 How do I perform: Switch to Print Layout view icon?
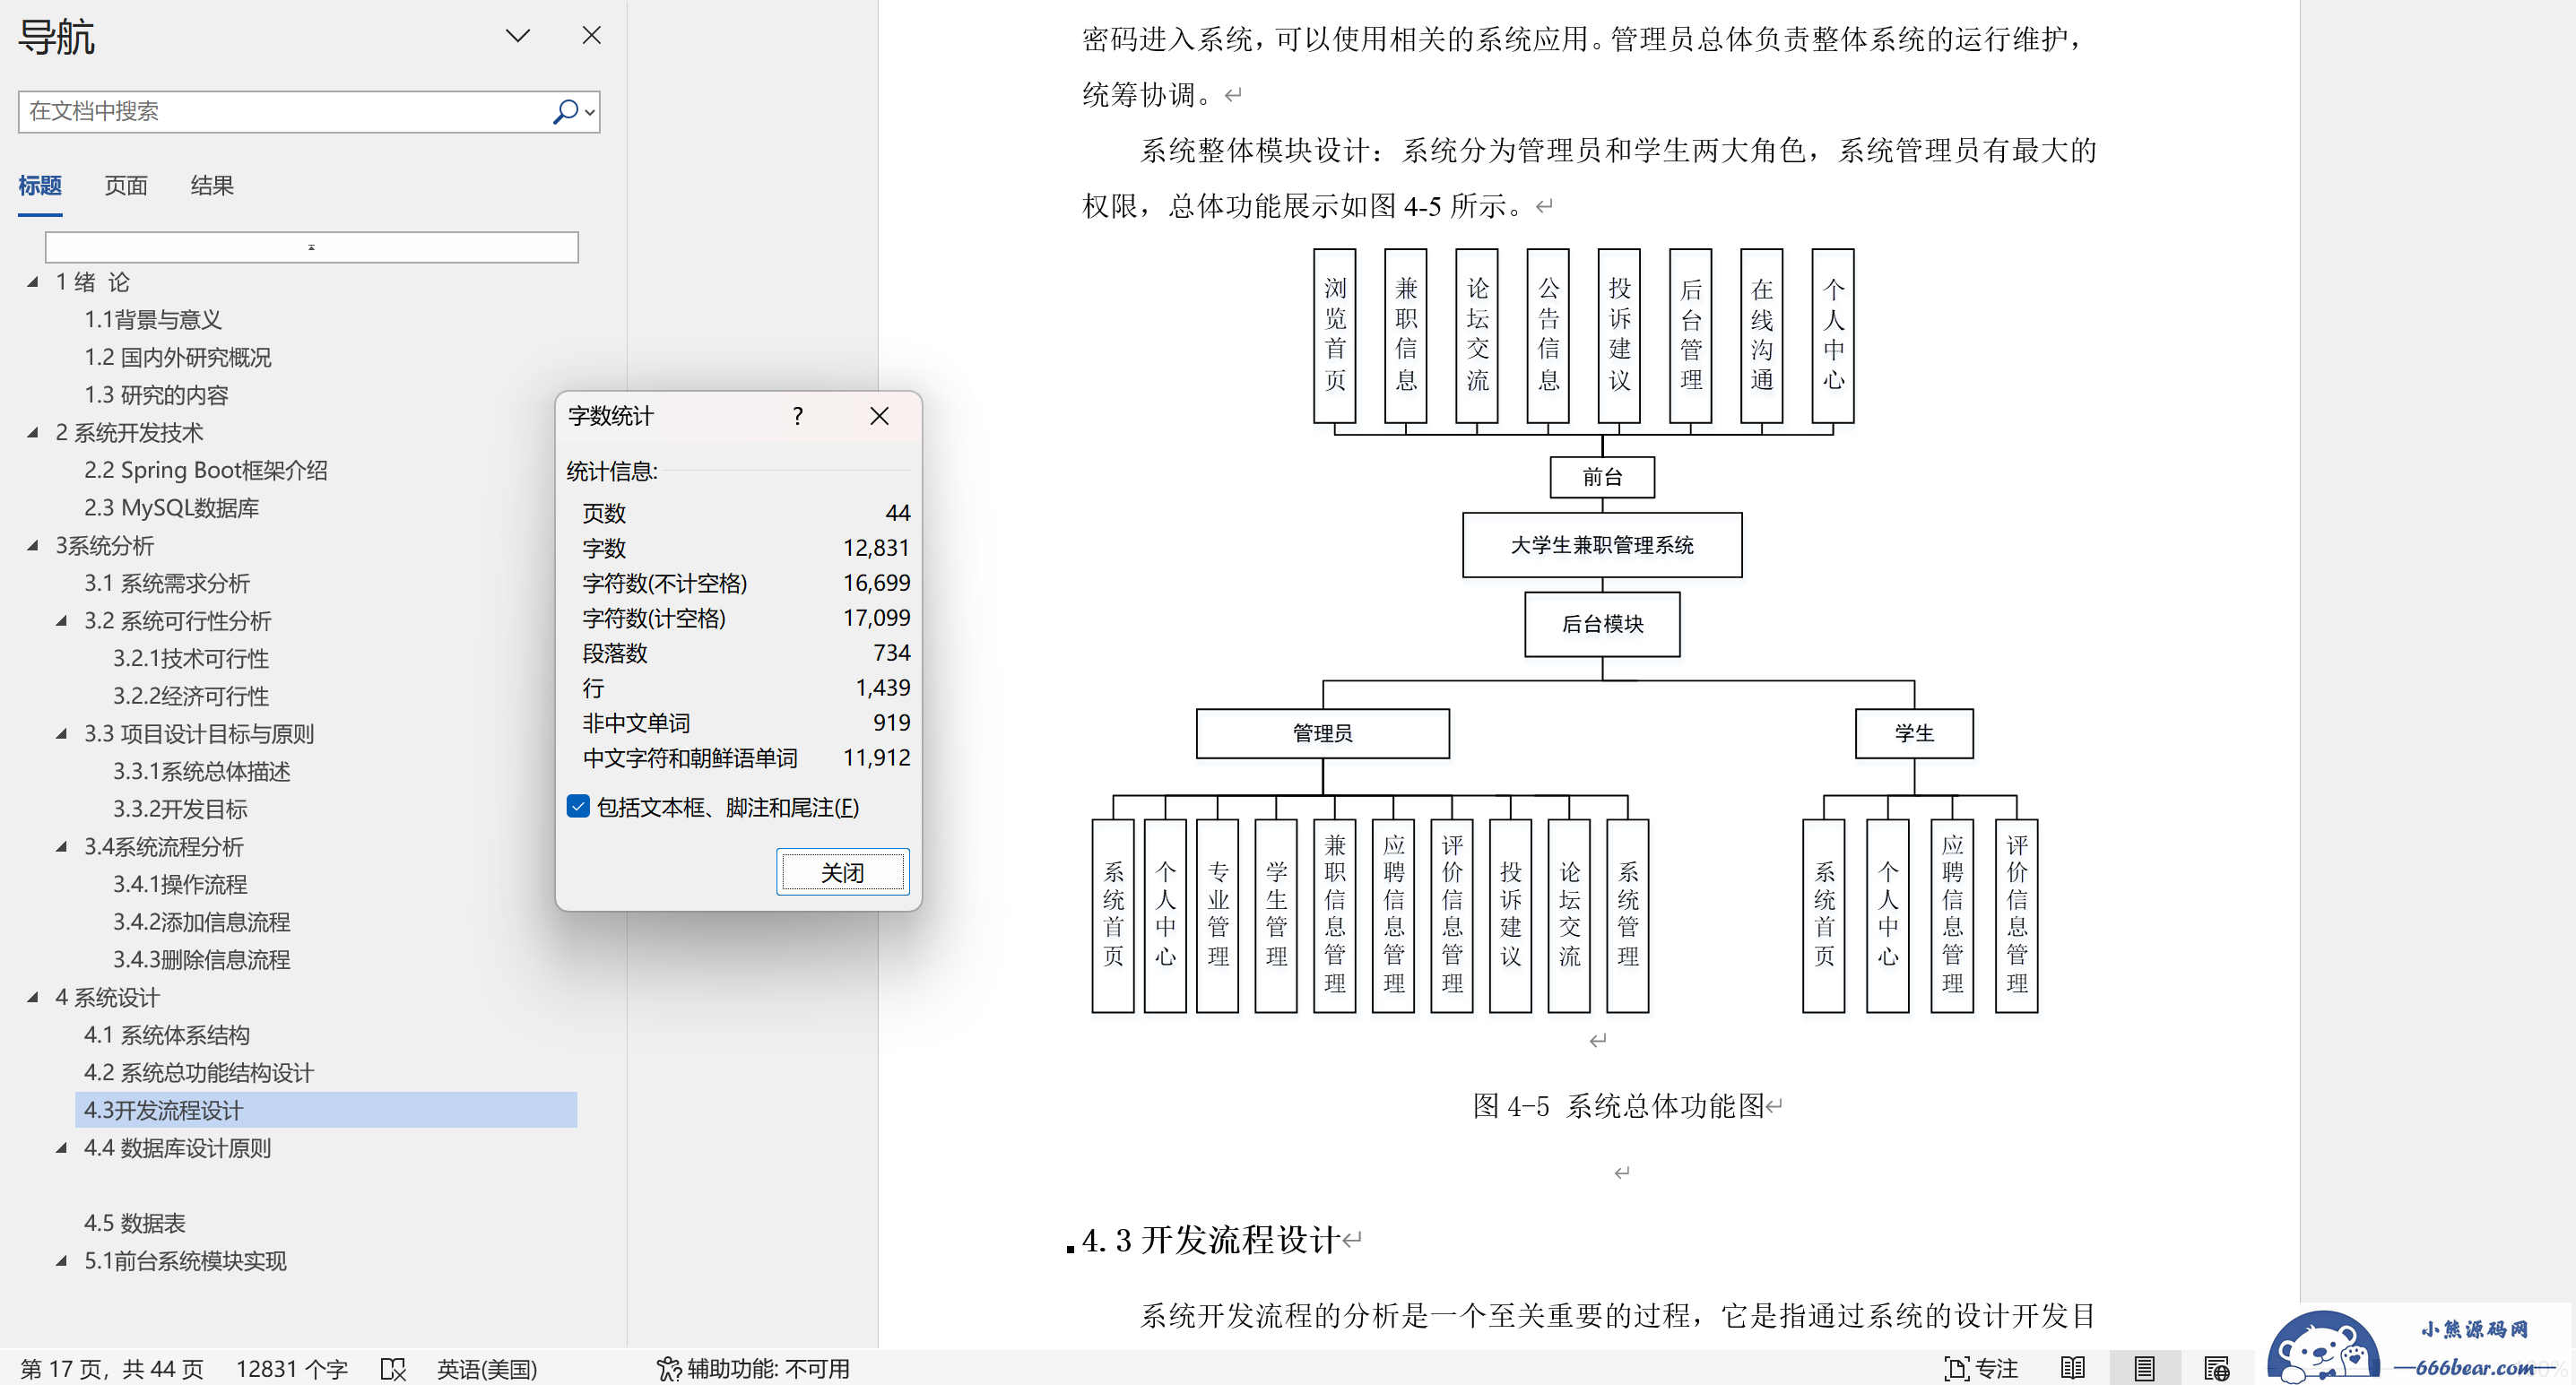[2144, 1369]
